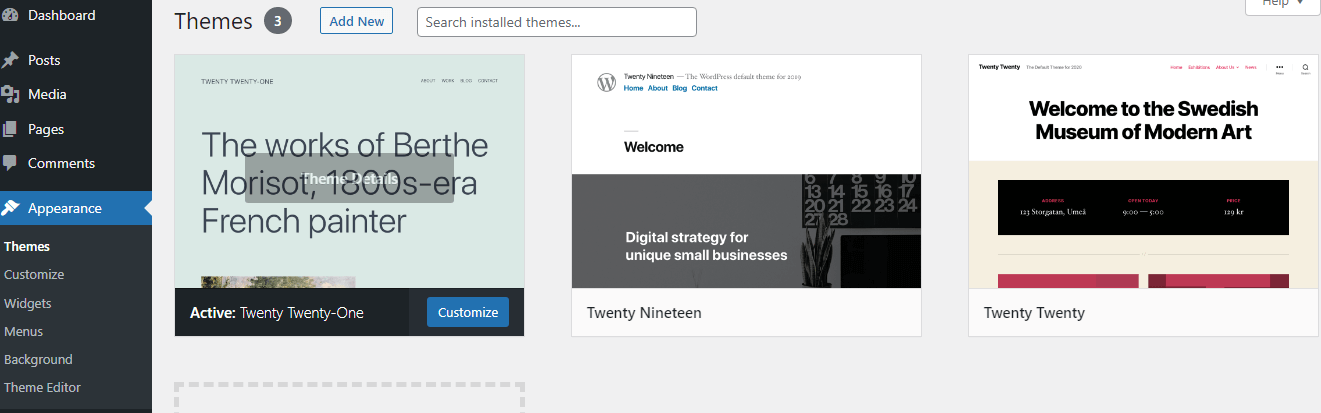Click the Twenty Twenty theme name

[x=1034, y=313]
